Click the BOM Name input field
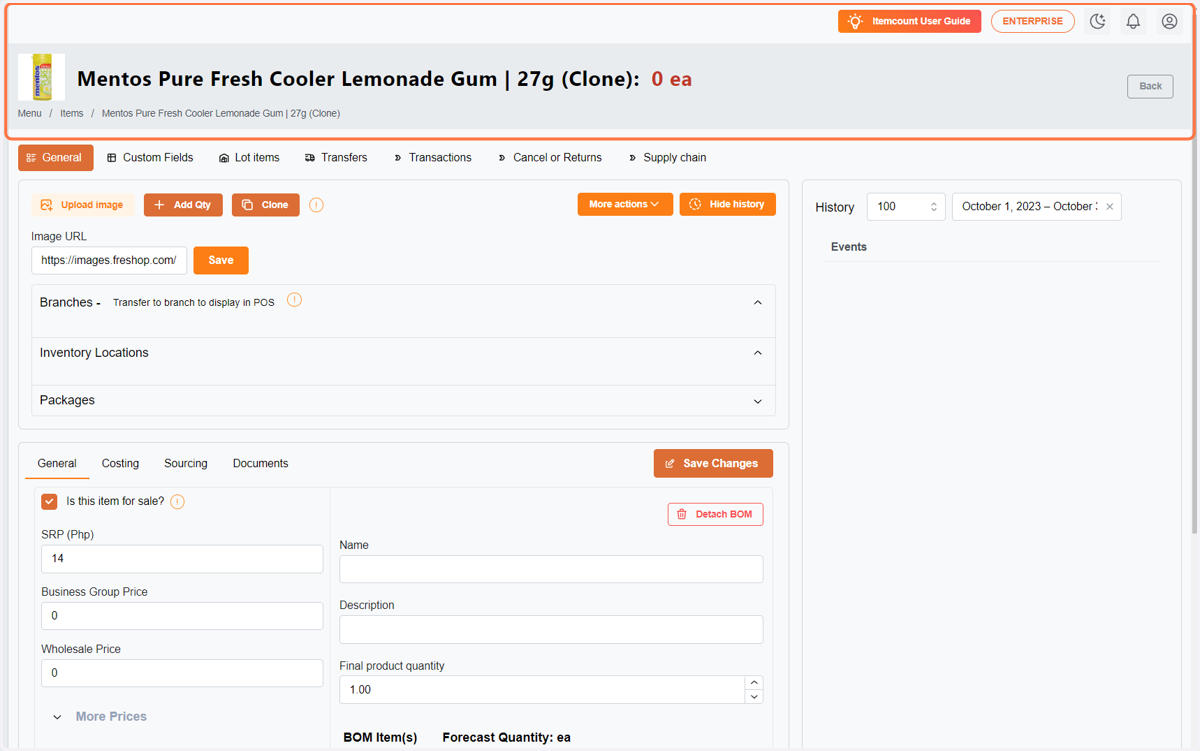 pyautogui.click(x=551, y=569)
